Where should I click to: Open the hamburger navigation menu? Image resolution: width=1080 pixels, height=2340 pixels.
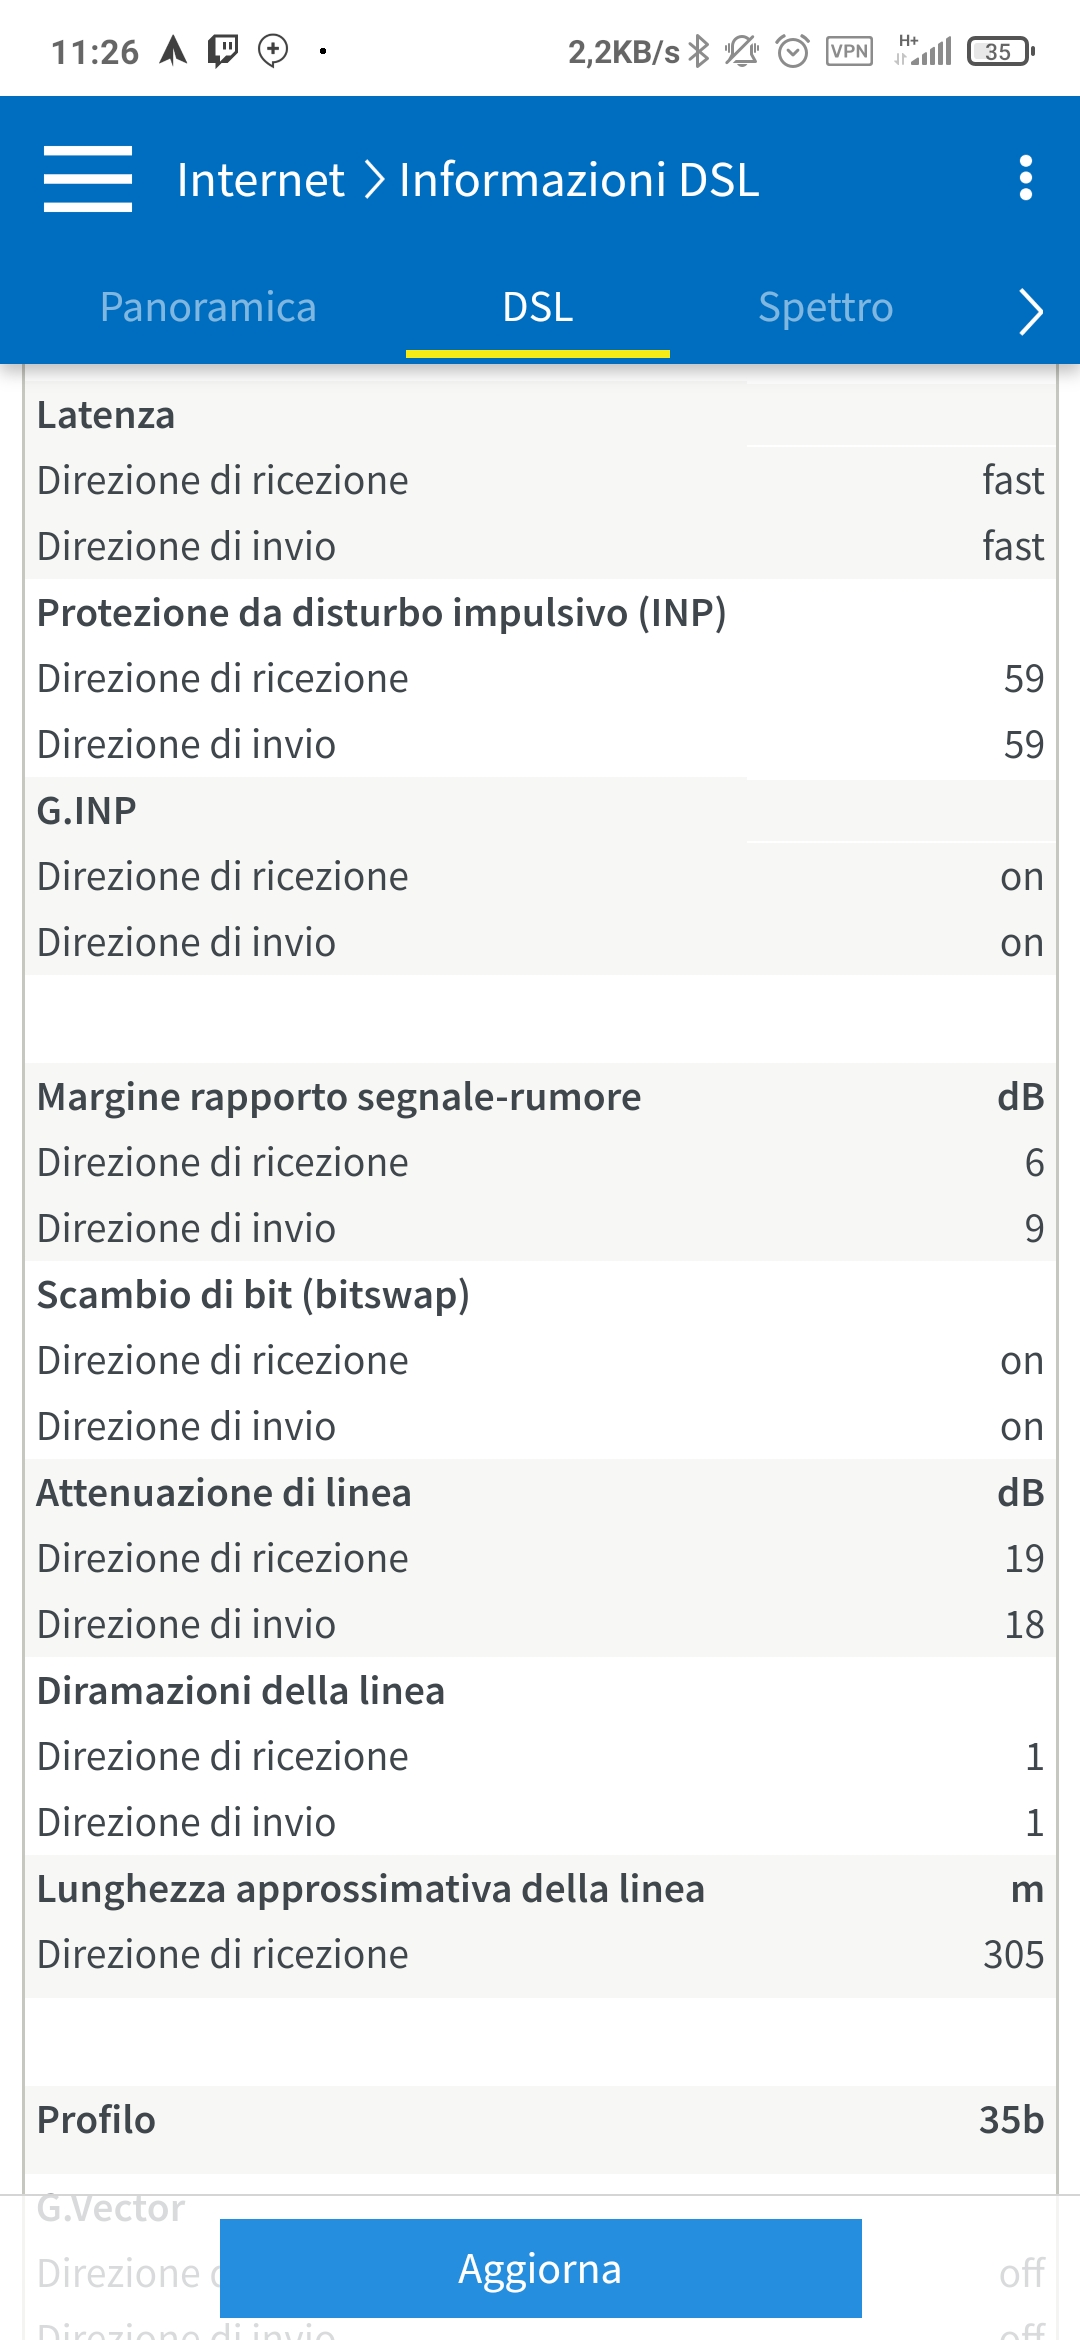point(88,179)
